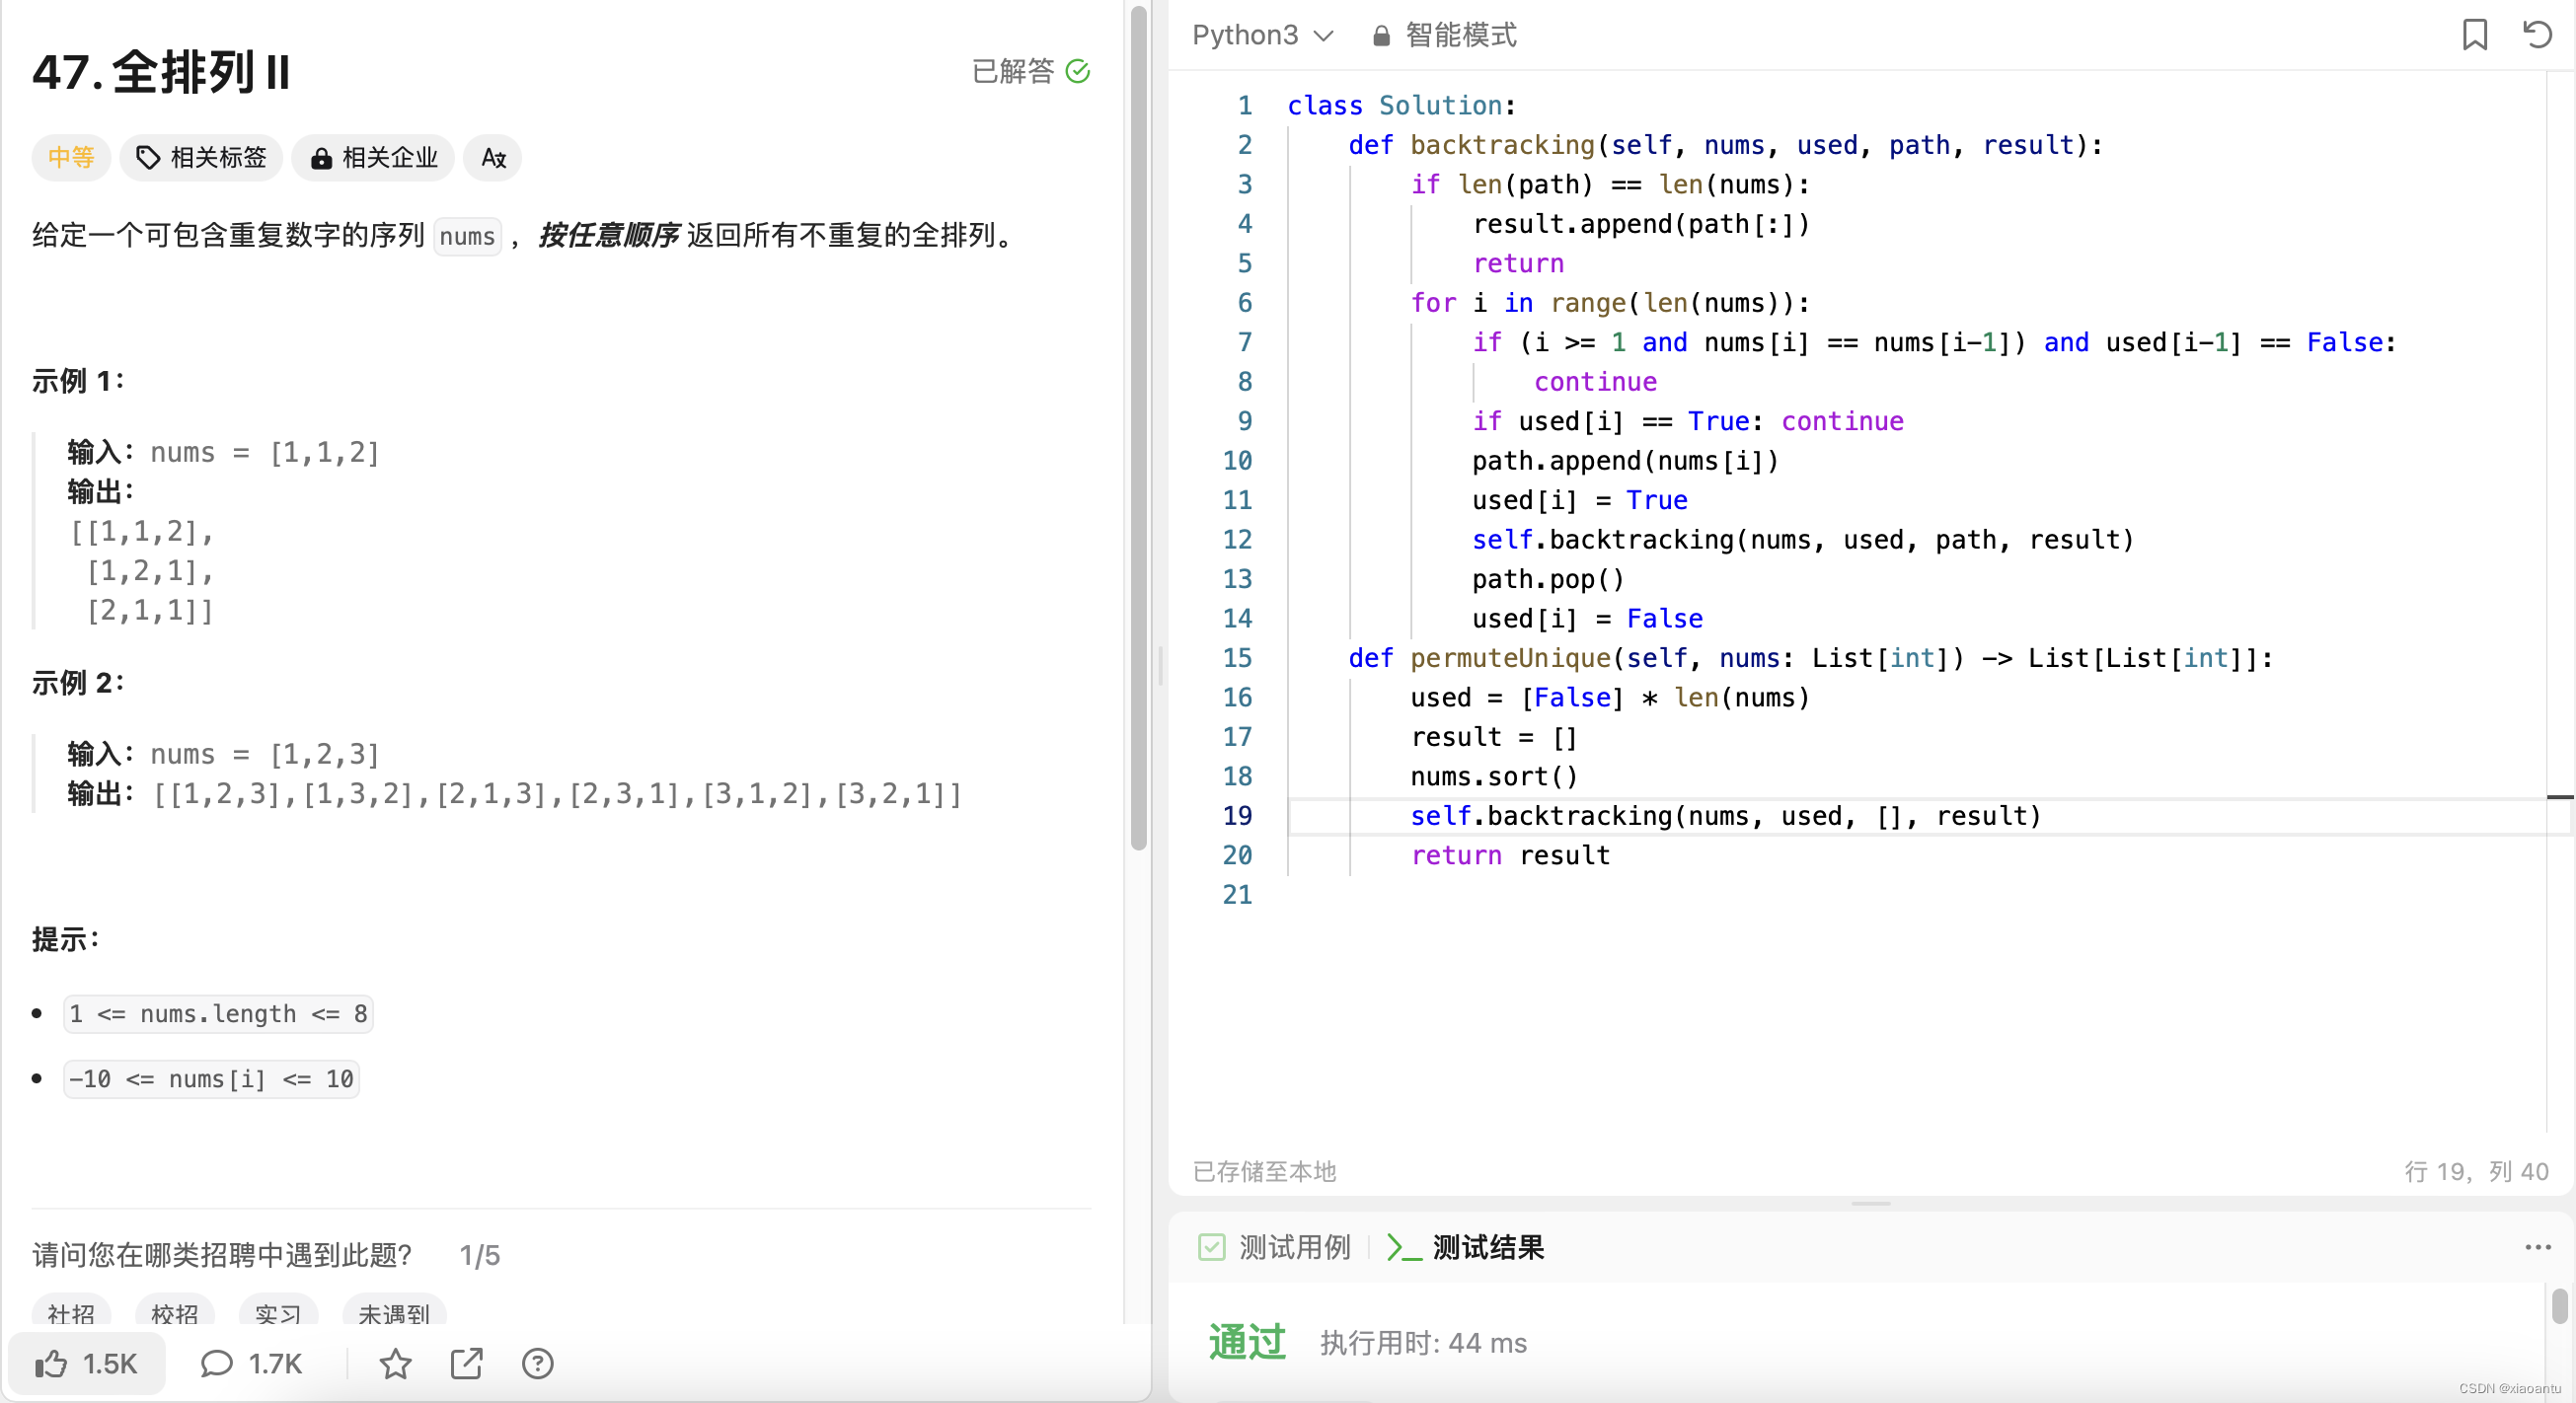The height and width of the screenshot is (1403, 2576).
Task: Click the 'used = [False] * len(nums)' line
Action: 1610,698
